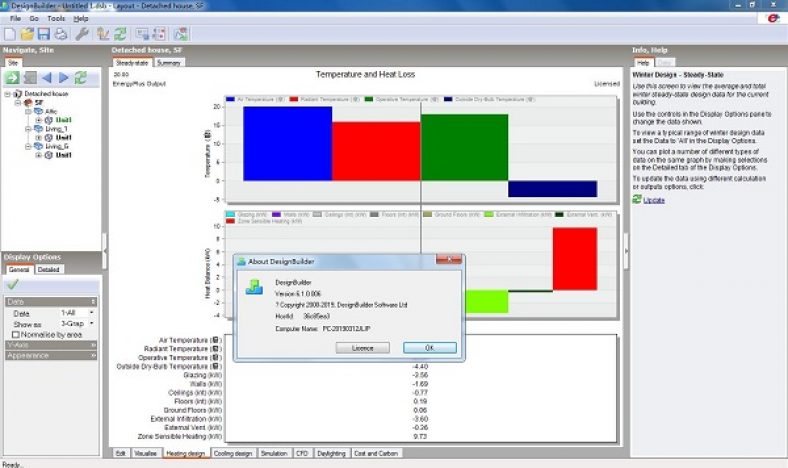Select the Living_1 zone icon
This screenshot has height=468, width=788.
pyautogui.click(x=38, y=129)
